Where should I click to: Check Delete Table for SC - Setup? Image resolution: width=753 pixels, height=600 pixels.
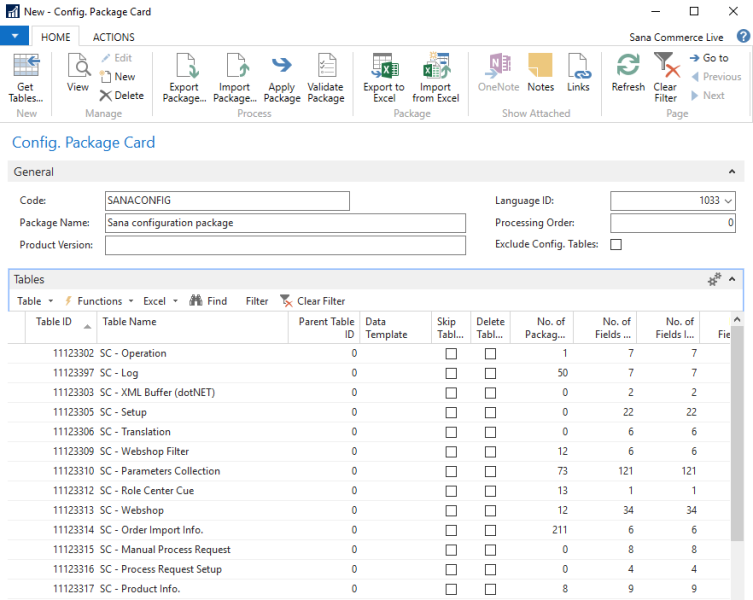pos(490,413)
